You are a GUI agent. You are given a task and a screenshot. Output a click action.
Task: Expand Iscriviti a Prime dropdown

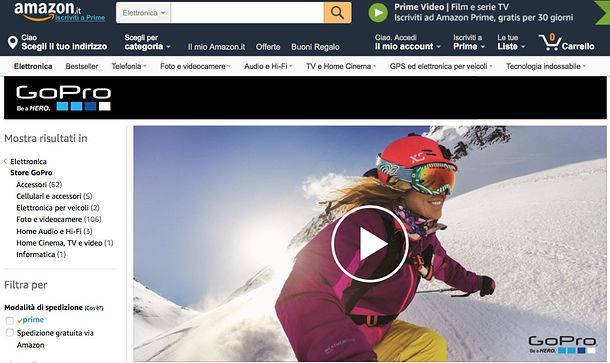click(x=469, y=42)
